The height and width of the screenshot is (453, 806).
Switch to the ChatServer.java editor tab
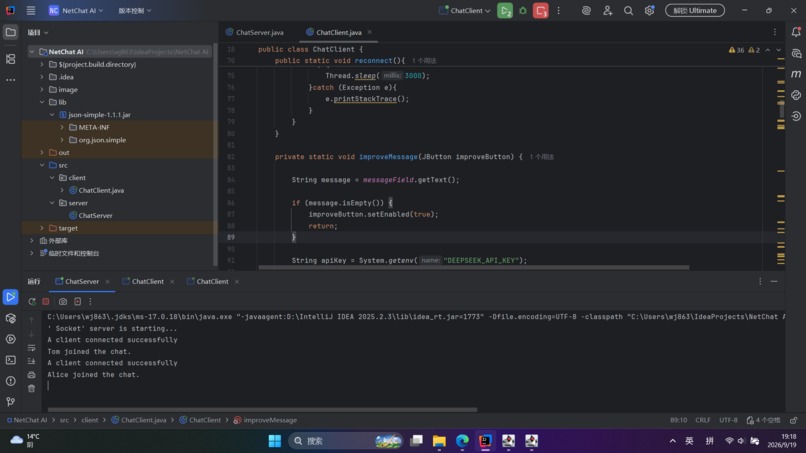(255, 32)
